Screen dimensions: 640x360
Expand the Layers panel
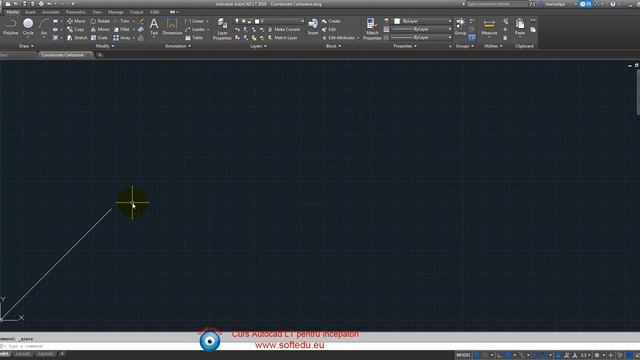coord(258,46)
